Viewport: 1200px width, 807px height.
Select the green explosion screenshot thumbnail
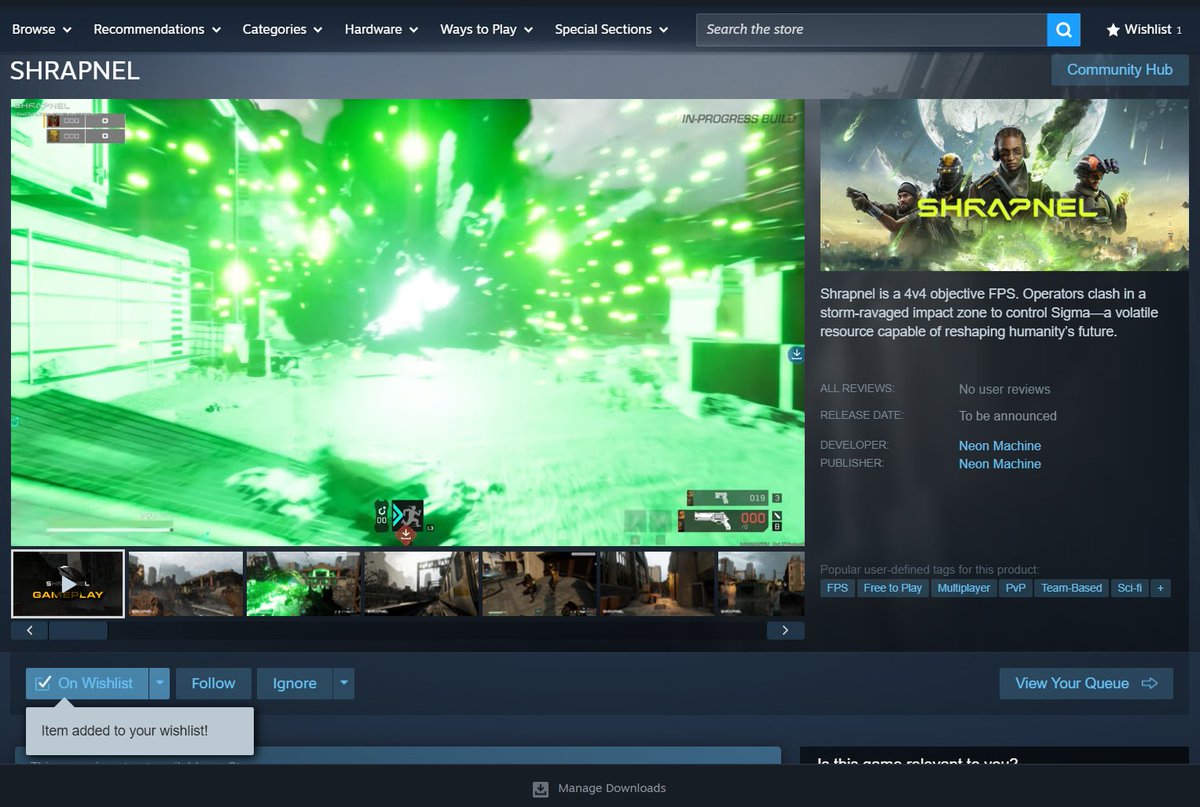(304, 584)
